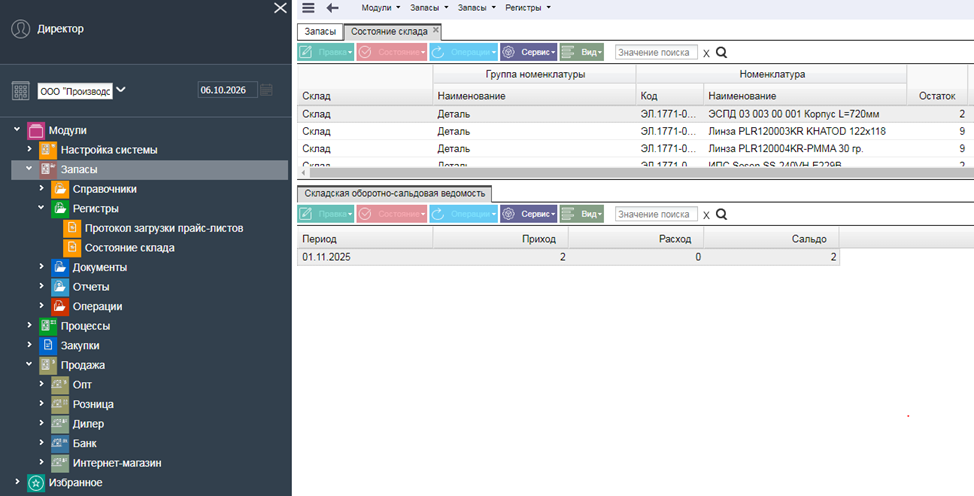Click the Розница module icon
974x496 pixels.
pos(60,405)
